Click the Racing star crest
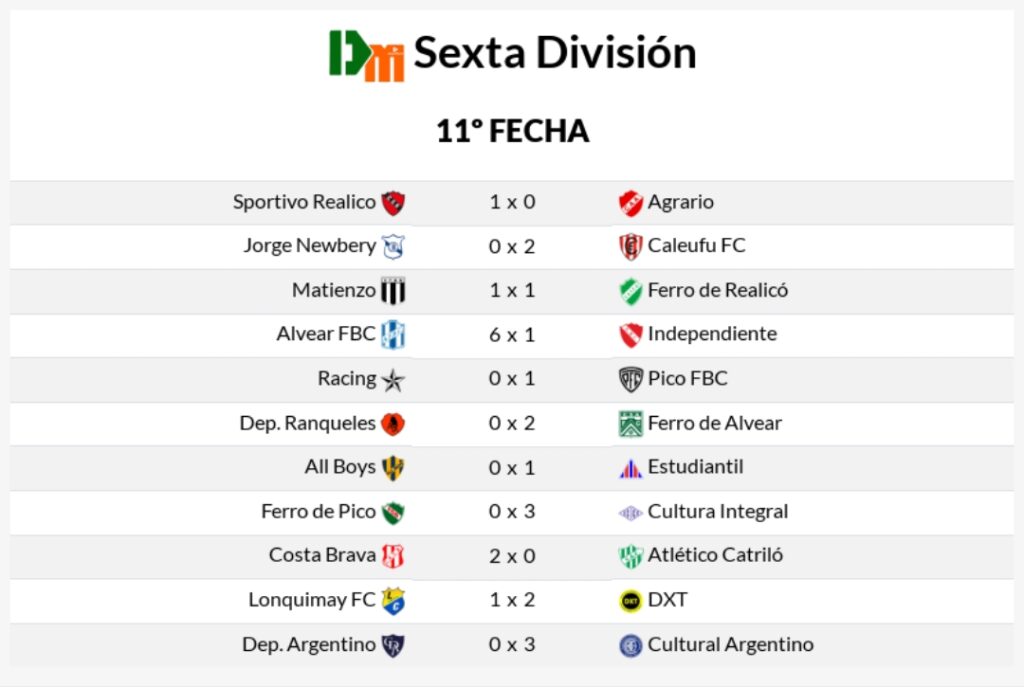1024x687 pixels. [x=393, y=380]
